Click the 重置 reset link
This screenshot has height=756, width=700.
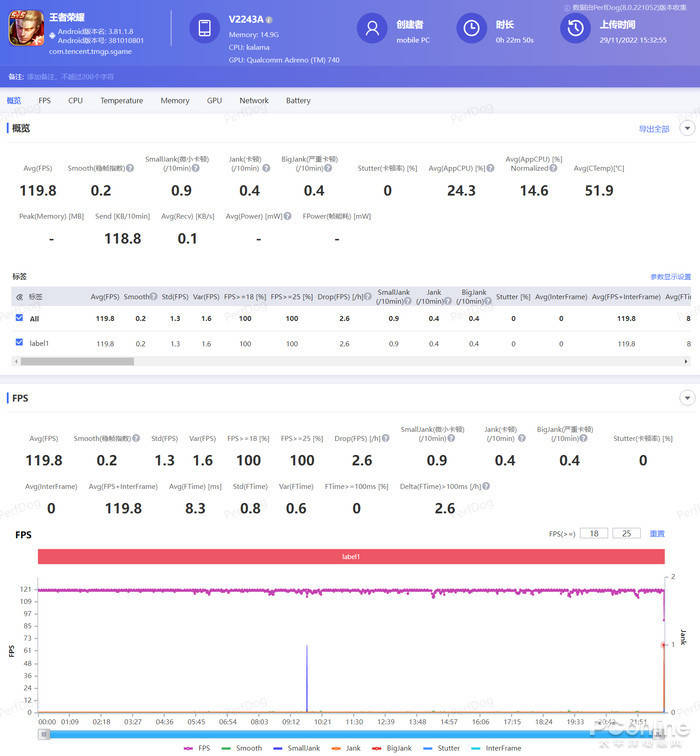click(x=657, y=534)
